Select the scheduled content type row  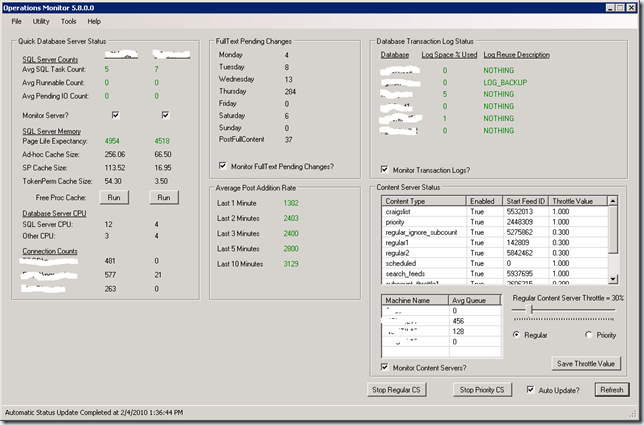point(494,263)
